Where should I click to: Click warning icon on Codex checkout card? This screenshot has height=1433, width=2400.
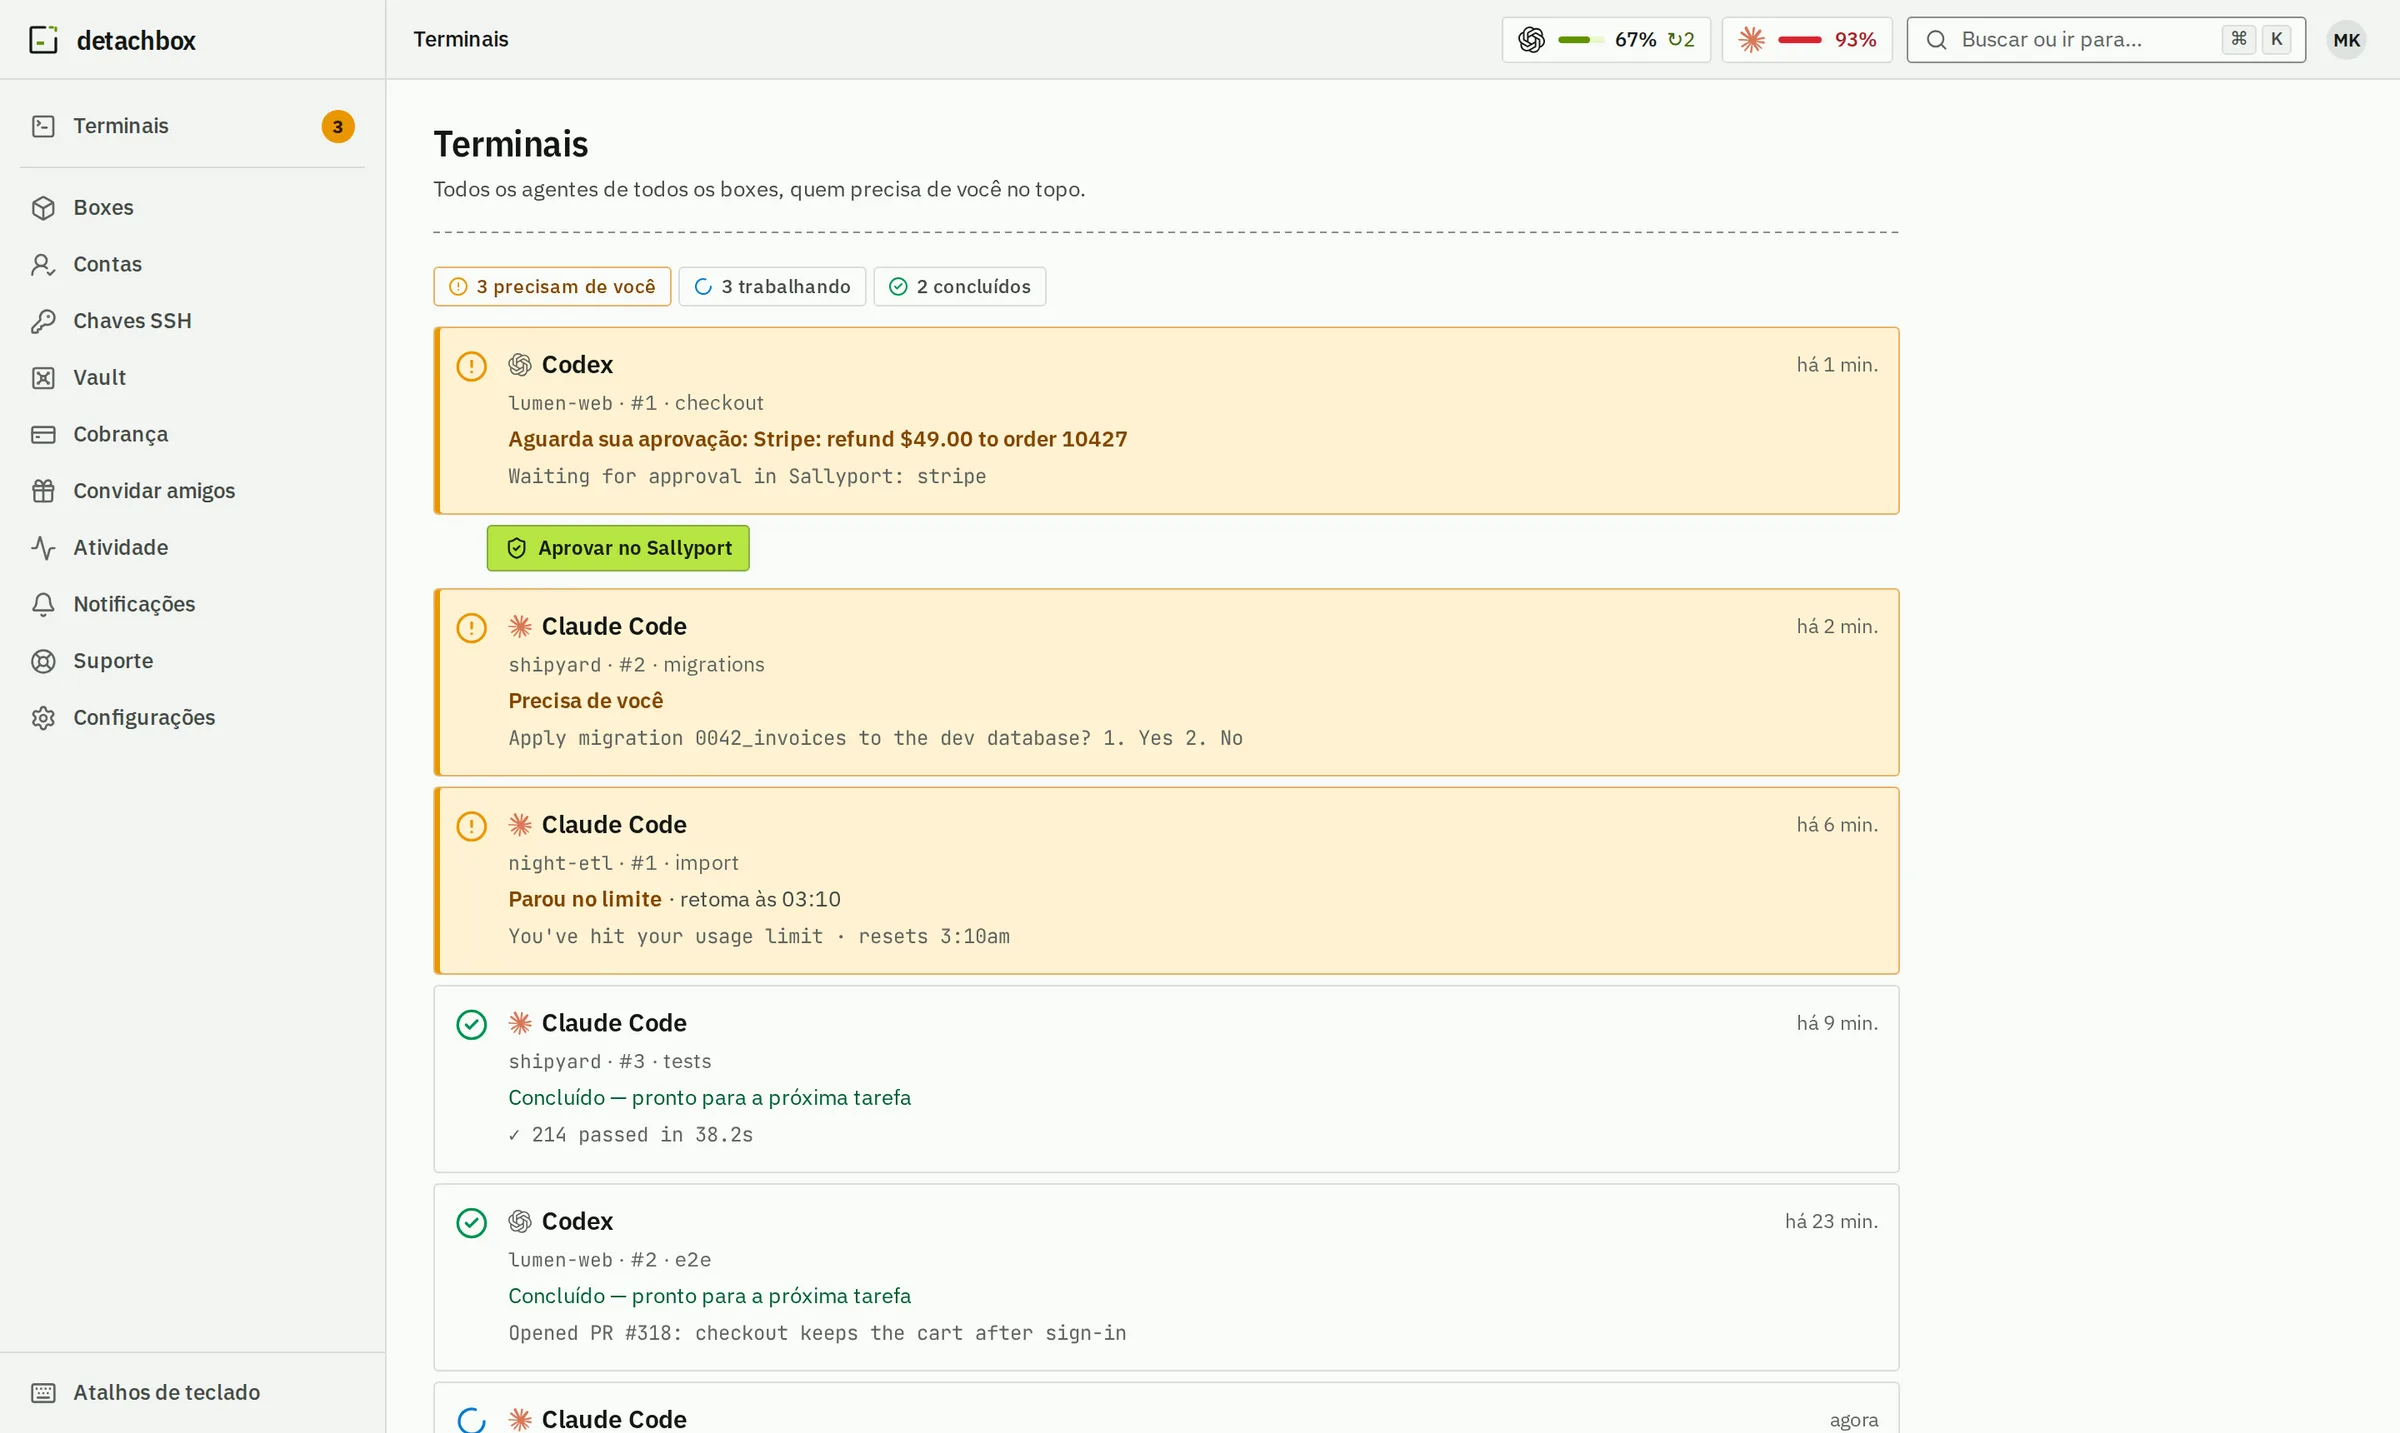[x=471, y=366]
